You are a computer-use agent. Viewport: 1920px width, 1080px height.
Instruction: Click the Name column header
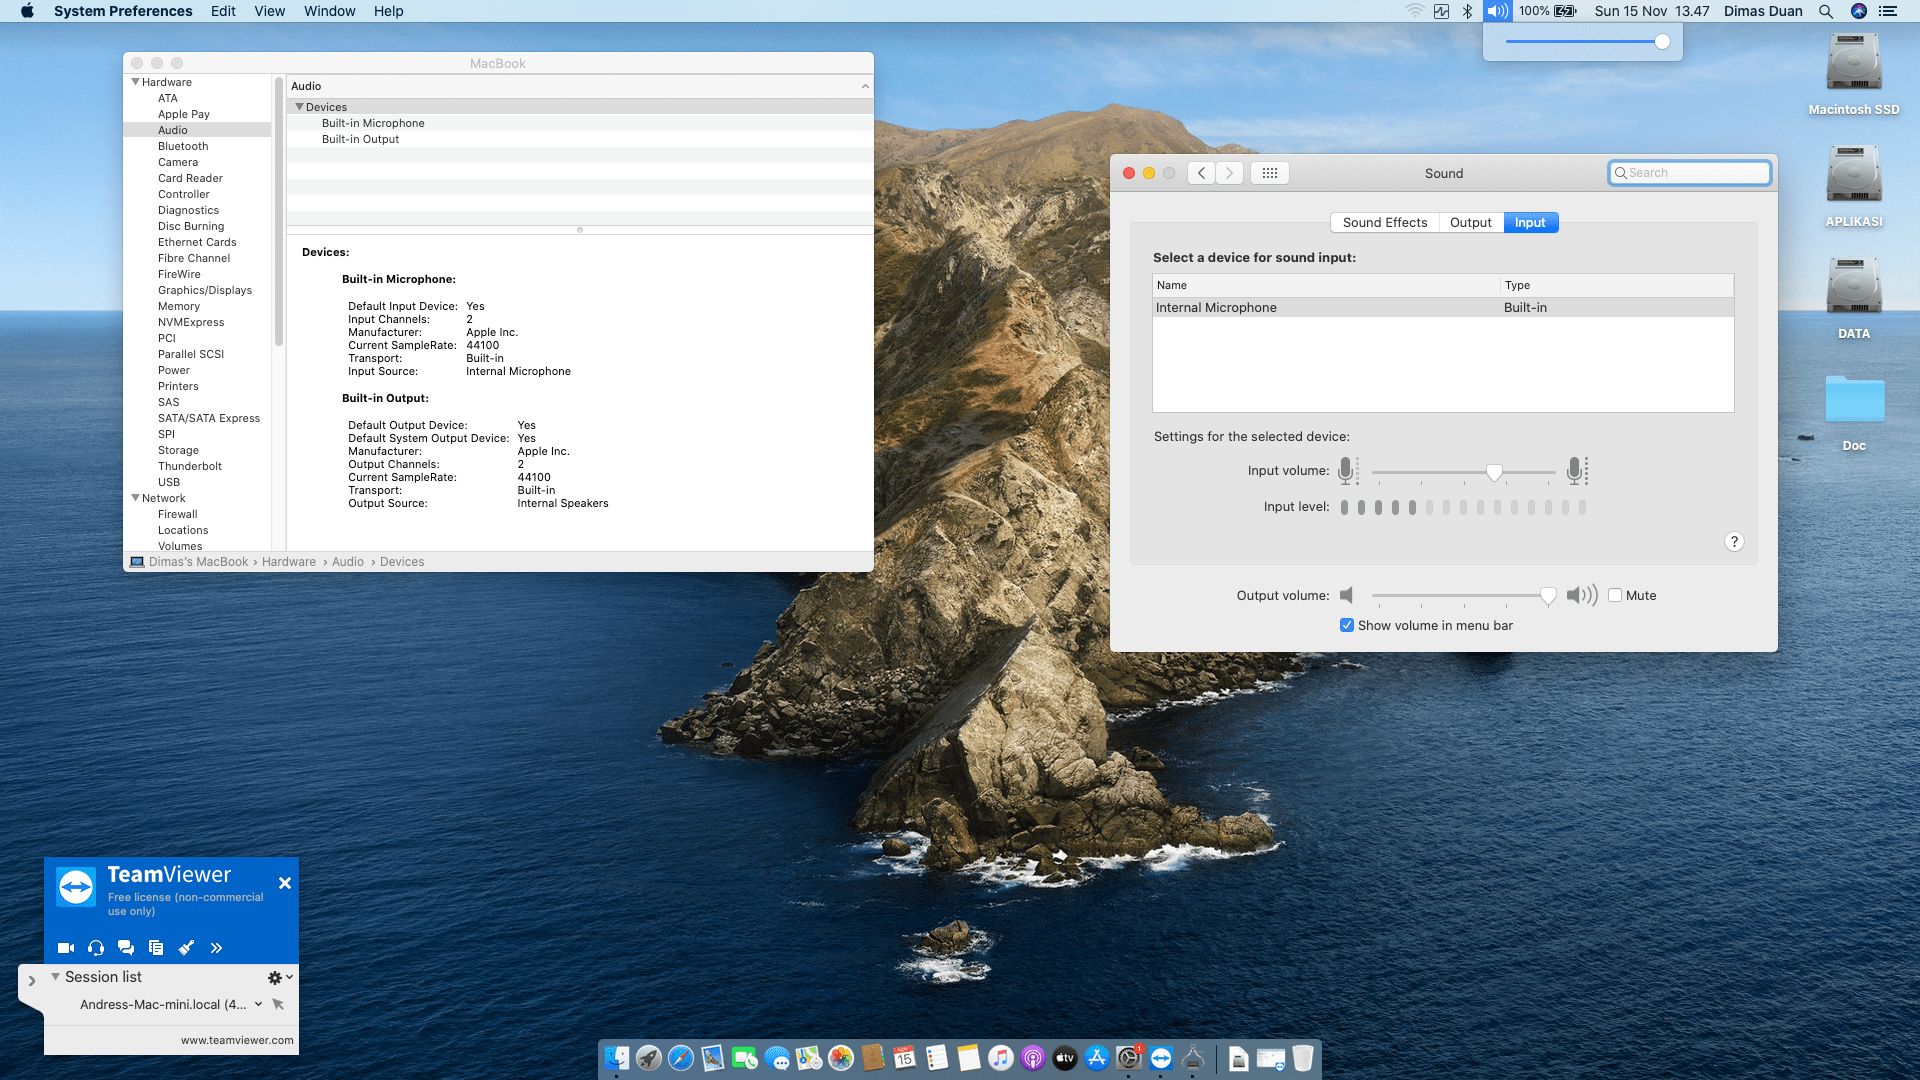pos(1326,285)
